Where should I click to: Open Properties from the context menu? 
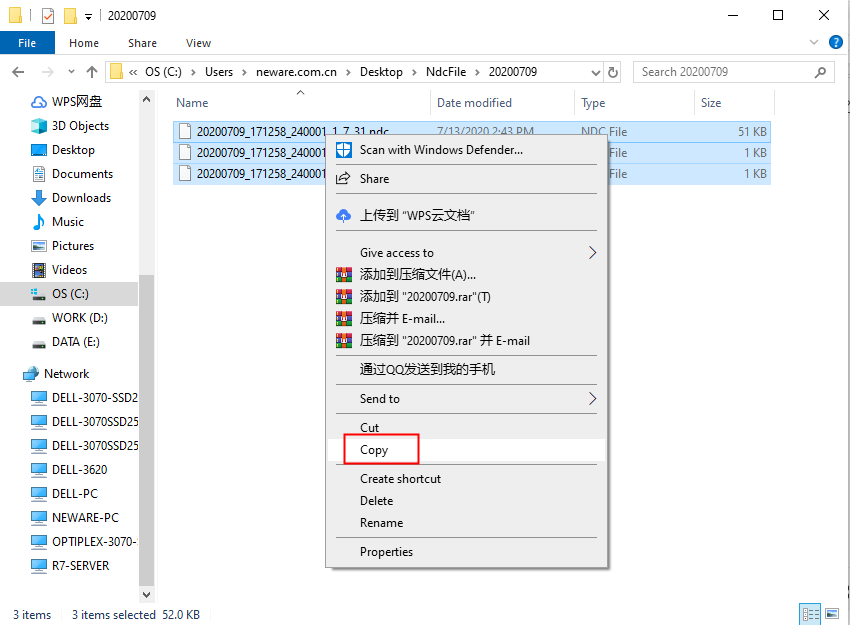(466, 552)
